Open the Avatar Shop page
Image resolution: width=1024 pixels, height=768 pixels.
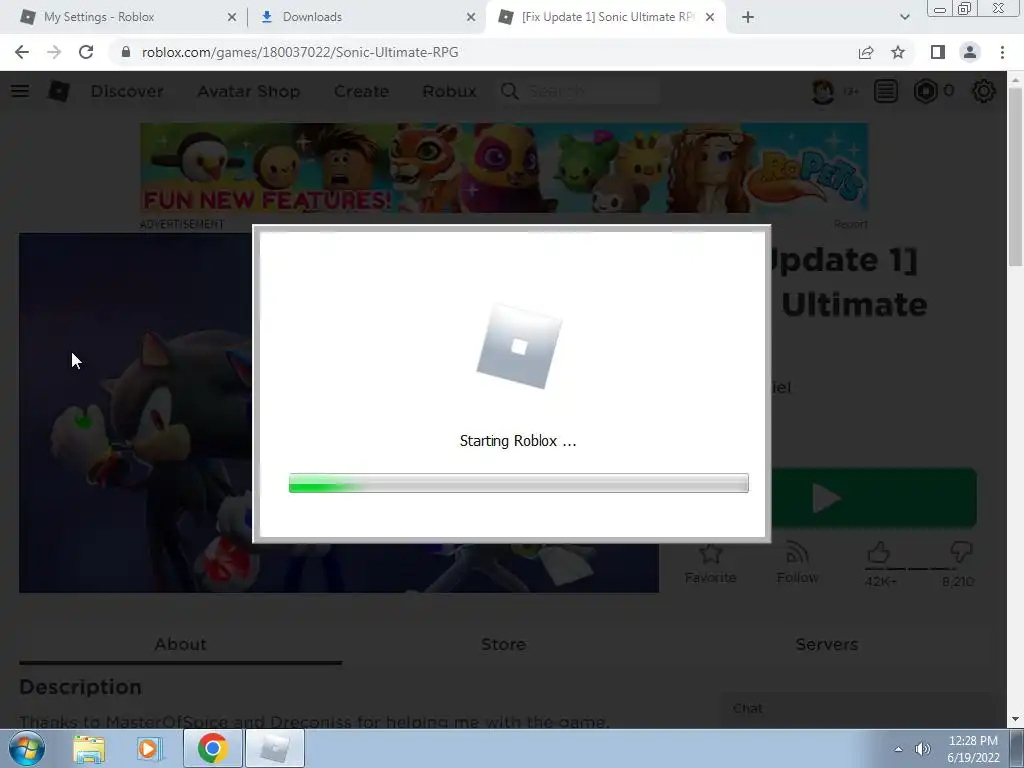(249, 91)
